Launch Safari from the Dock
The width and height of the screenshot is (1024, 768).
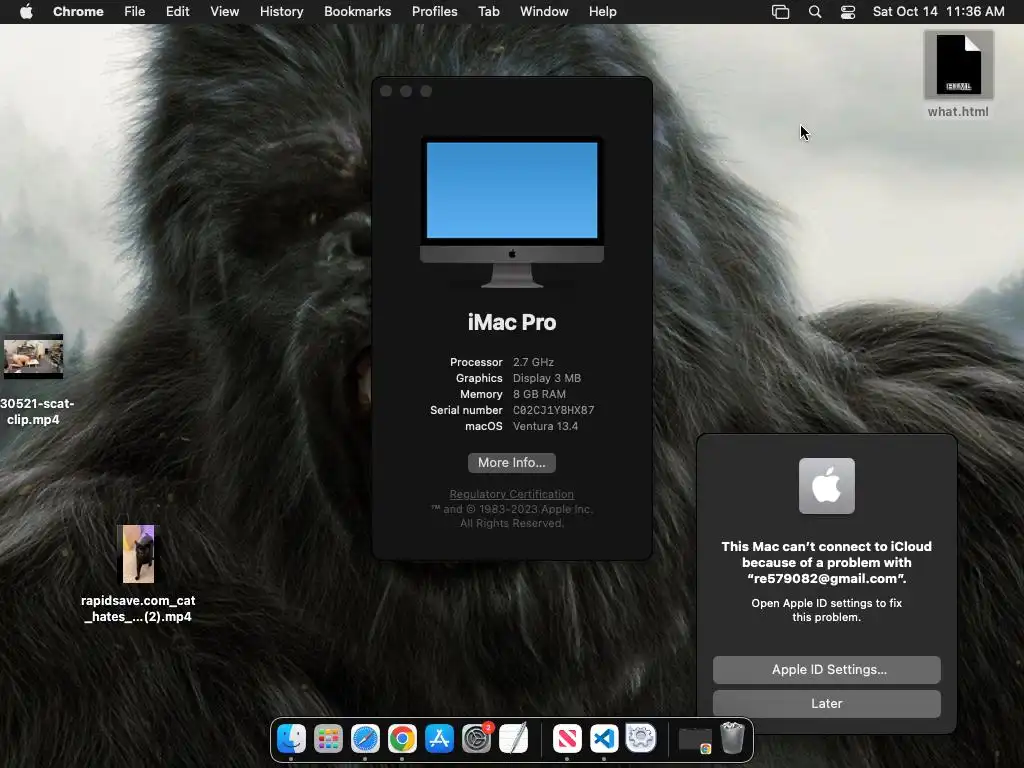(x=365, y=739)
